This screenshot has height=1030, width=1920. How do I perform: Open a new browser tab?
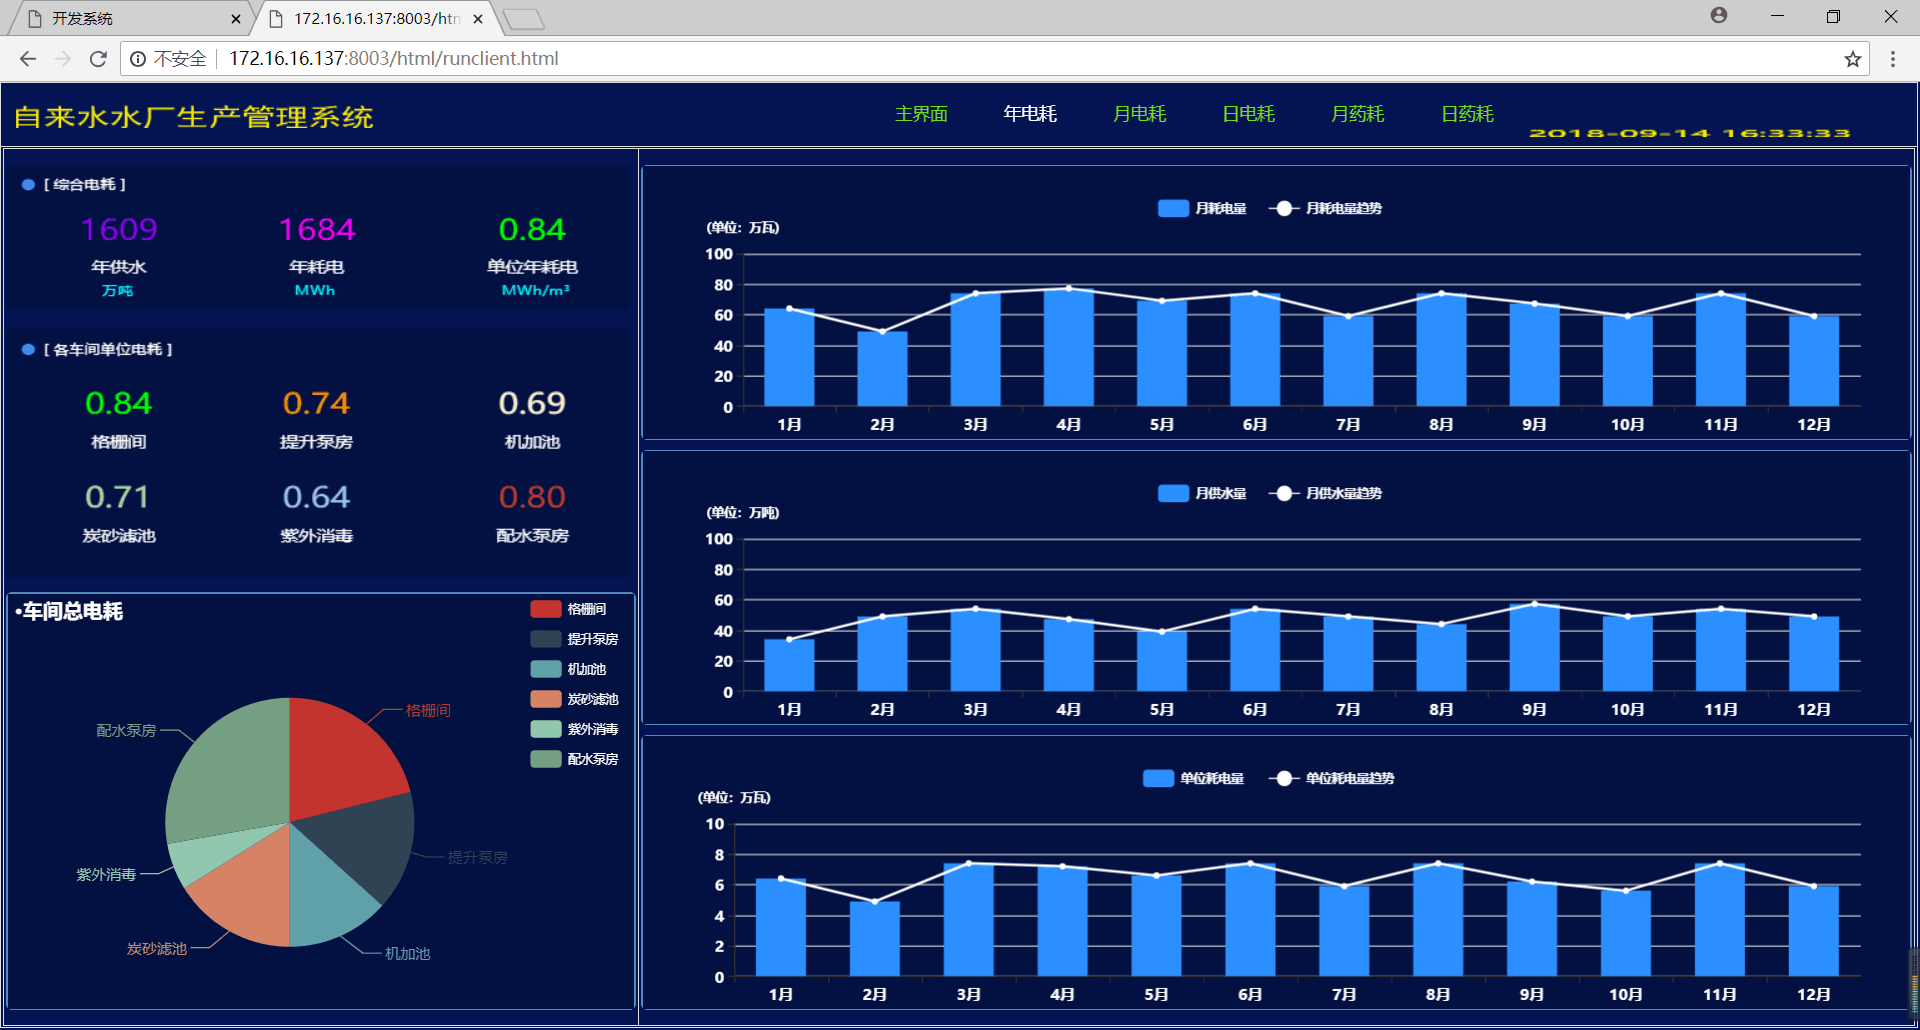(523, 19)
